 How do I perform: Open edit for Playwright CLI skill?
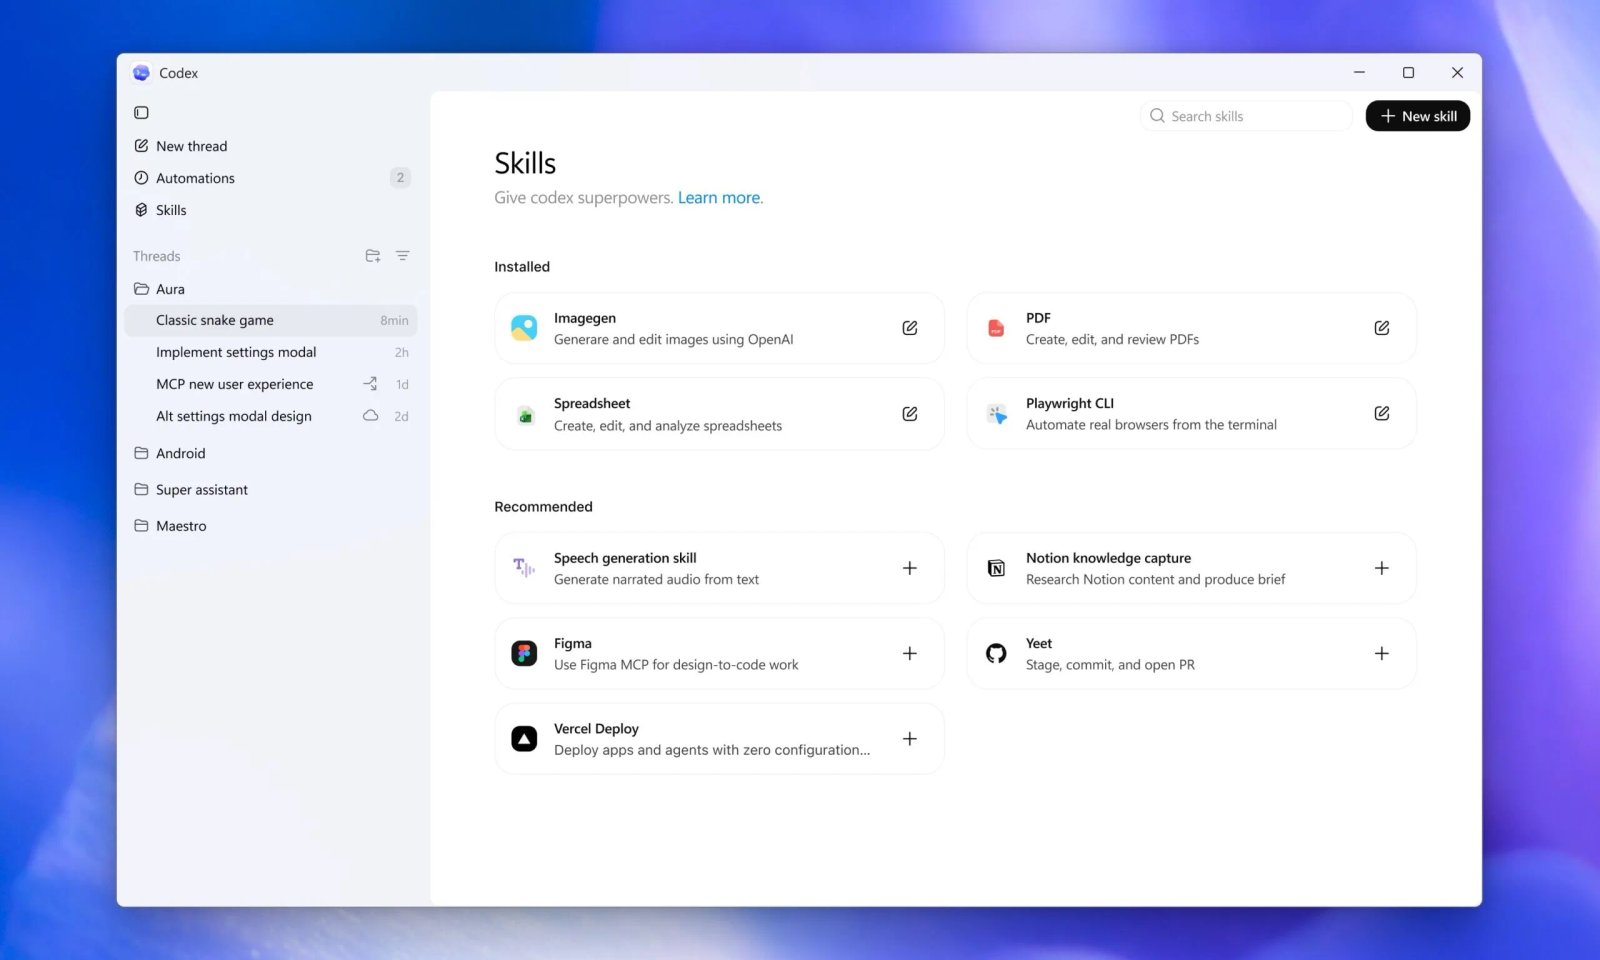[x=1381, y=413]
